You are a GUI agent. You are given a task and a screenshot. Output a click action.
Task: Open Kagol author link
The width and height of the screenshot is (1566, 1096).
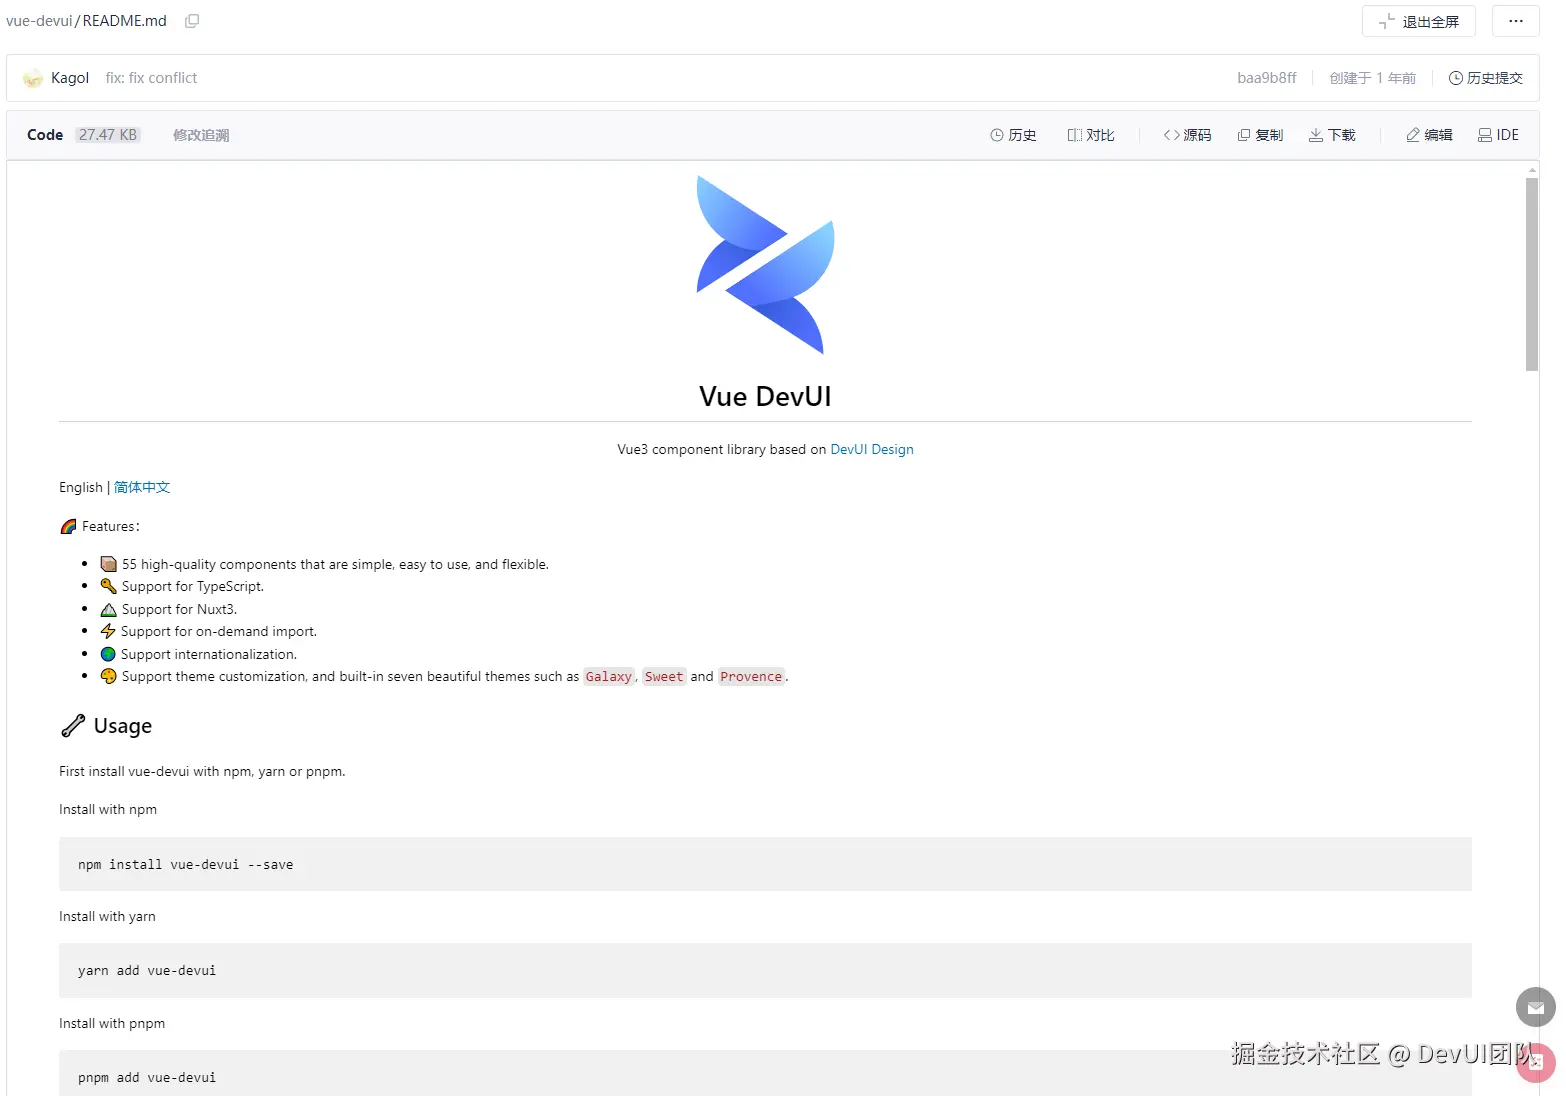[x=70, y=78]
